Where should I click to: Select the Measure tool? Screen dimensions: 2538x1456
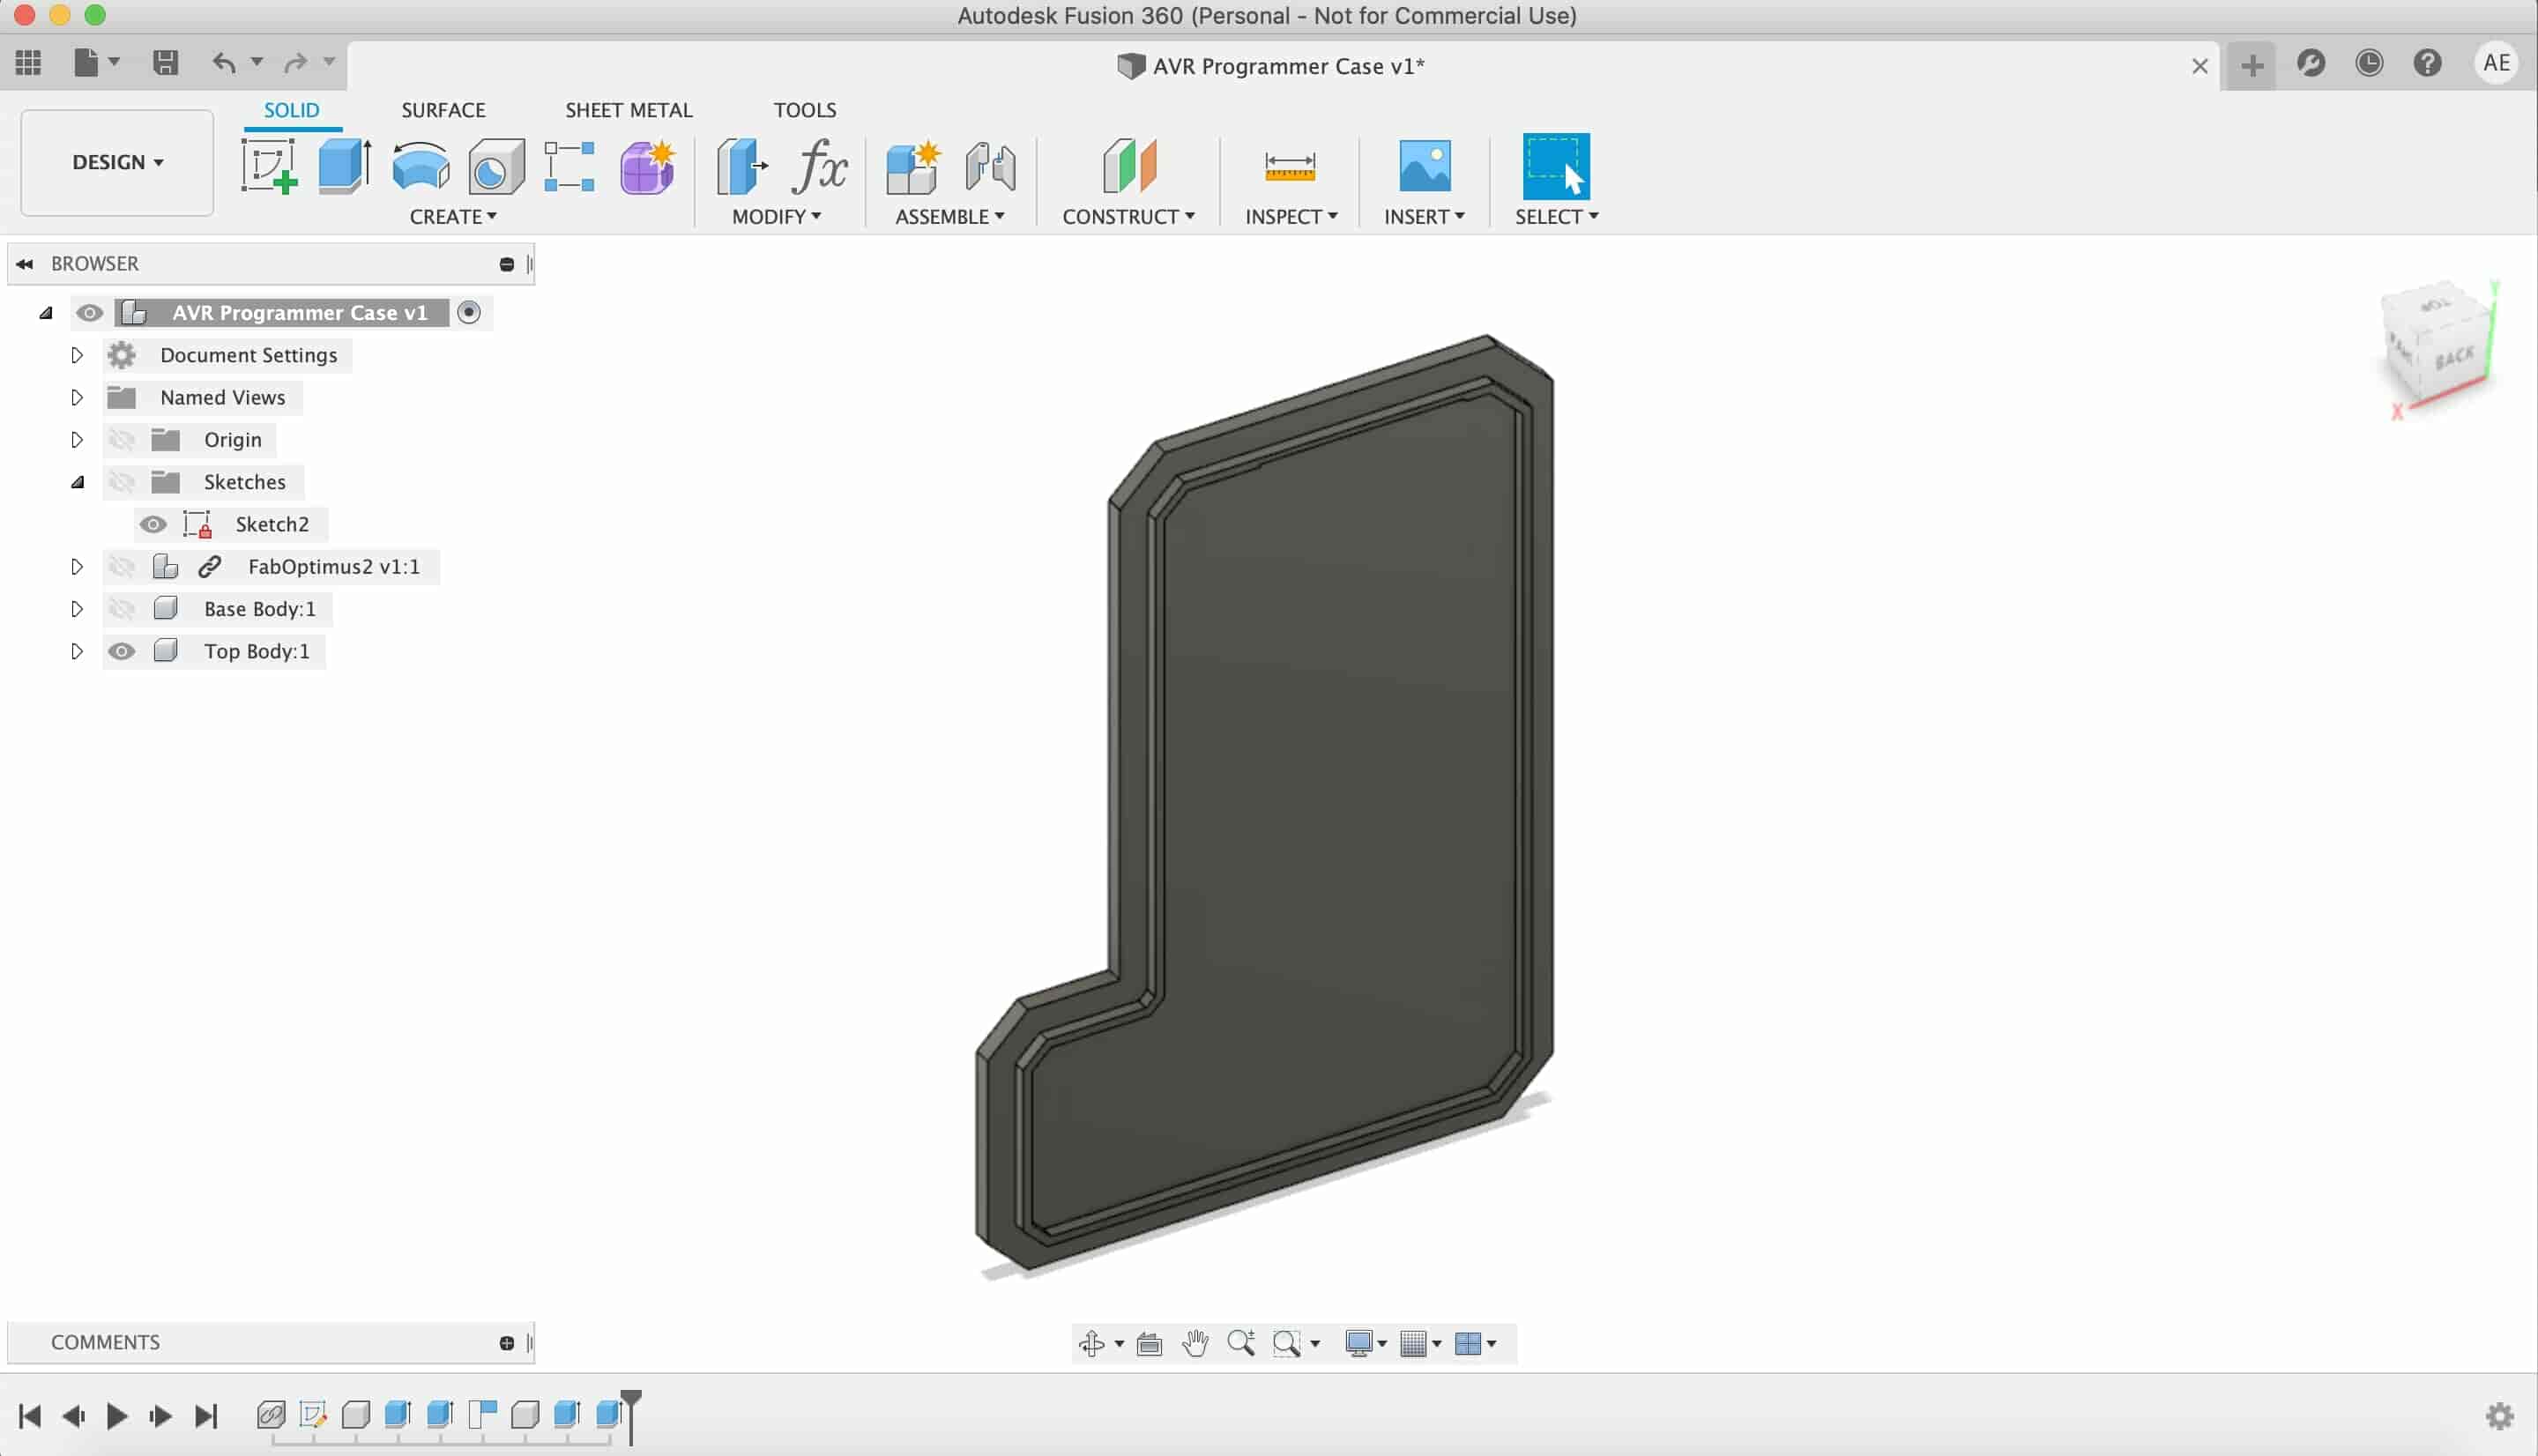1290,166
